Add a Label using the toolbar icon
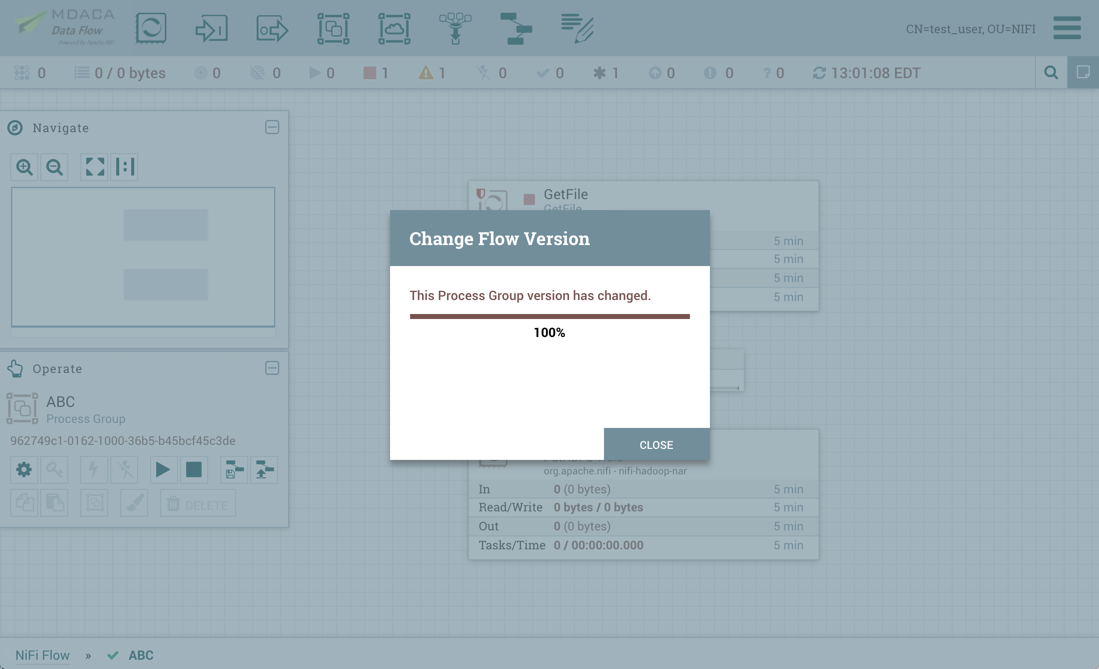Screen dimensions: 1099x669 577,28
